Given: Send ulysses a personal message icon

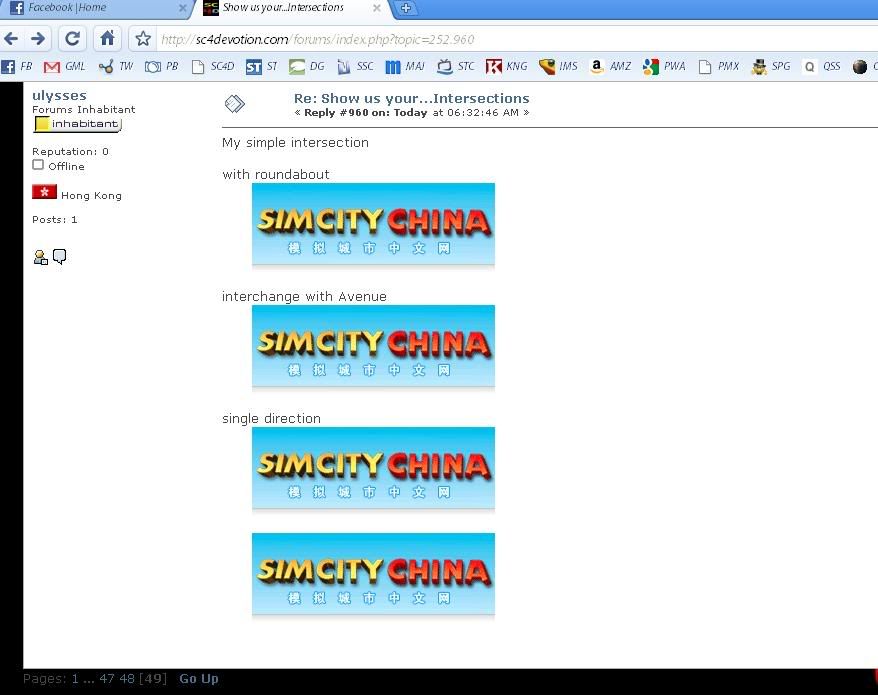Looking at the screenshot, I should coord(59,256).
